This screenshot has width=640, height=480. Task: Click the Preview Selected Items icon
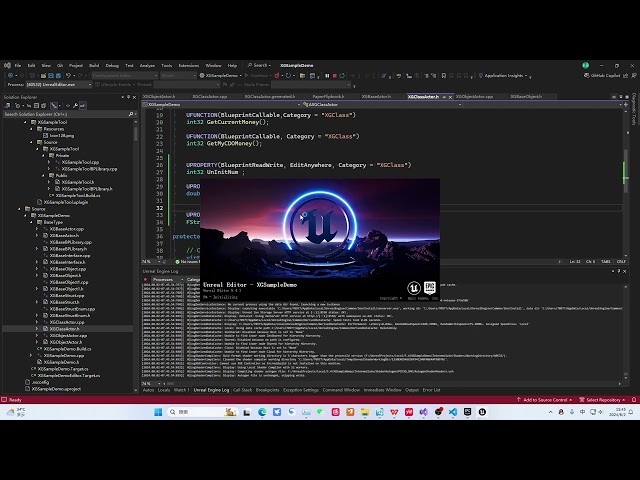[82, 106]
